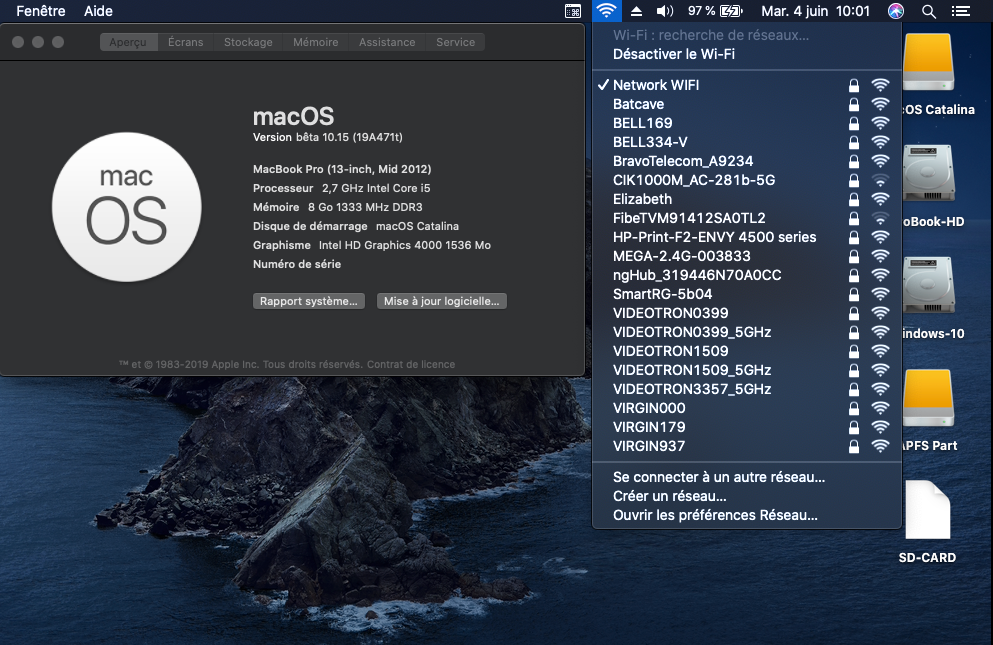Click the large macOS logo circle
The height and width of the screenshot is (645, 993).
pos(127,207)
